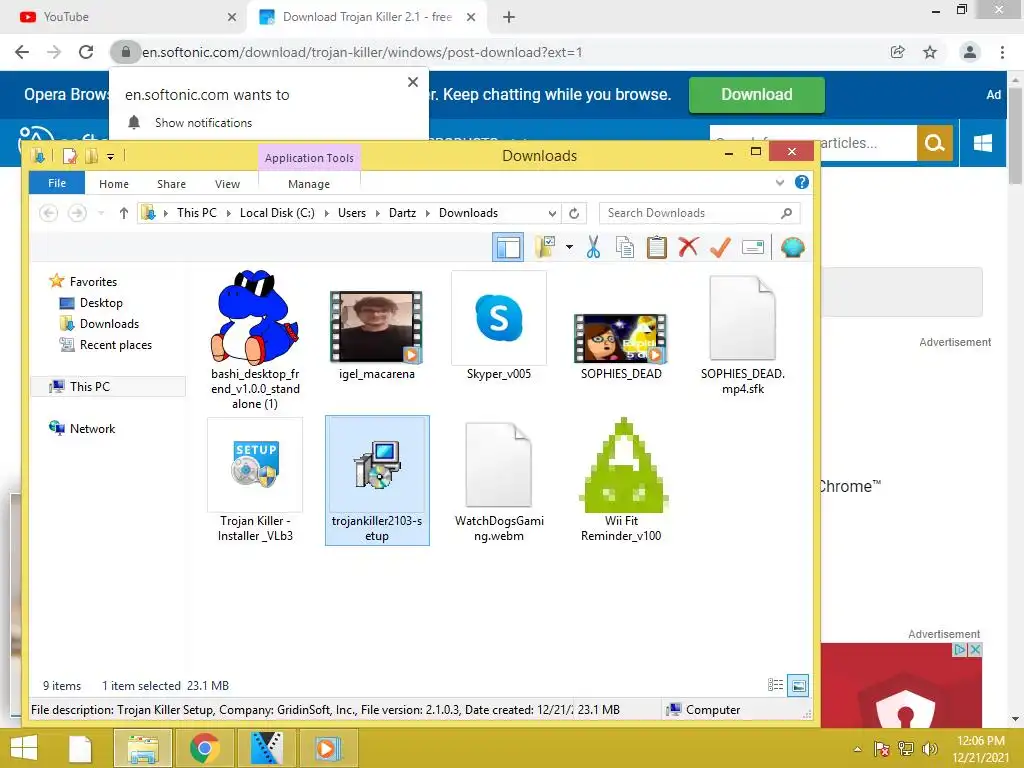Go forward in Explorer navigation
Image resolution: width=1024 pixels, height=768 pixels.
point(77,213)
